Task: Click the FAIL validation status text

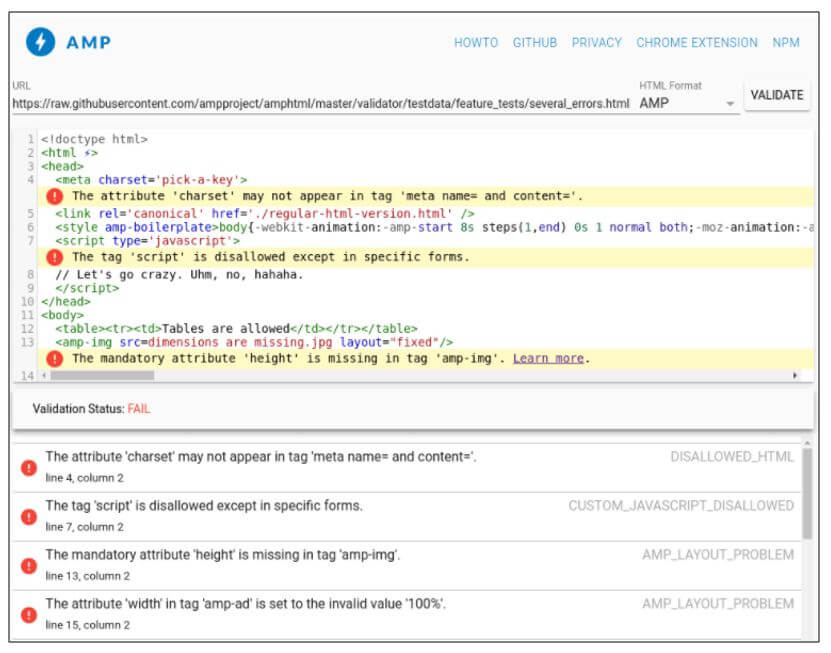Action: [139, 409]
